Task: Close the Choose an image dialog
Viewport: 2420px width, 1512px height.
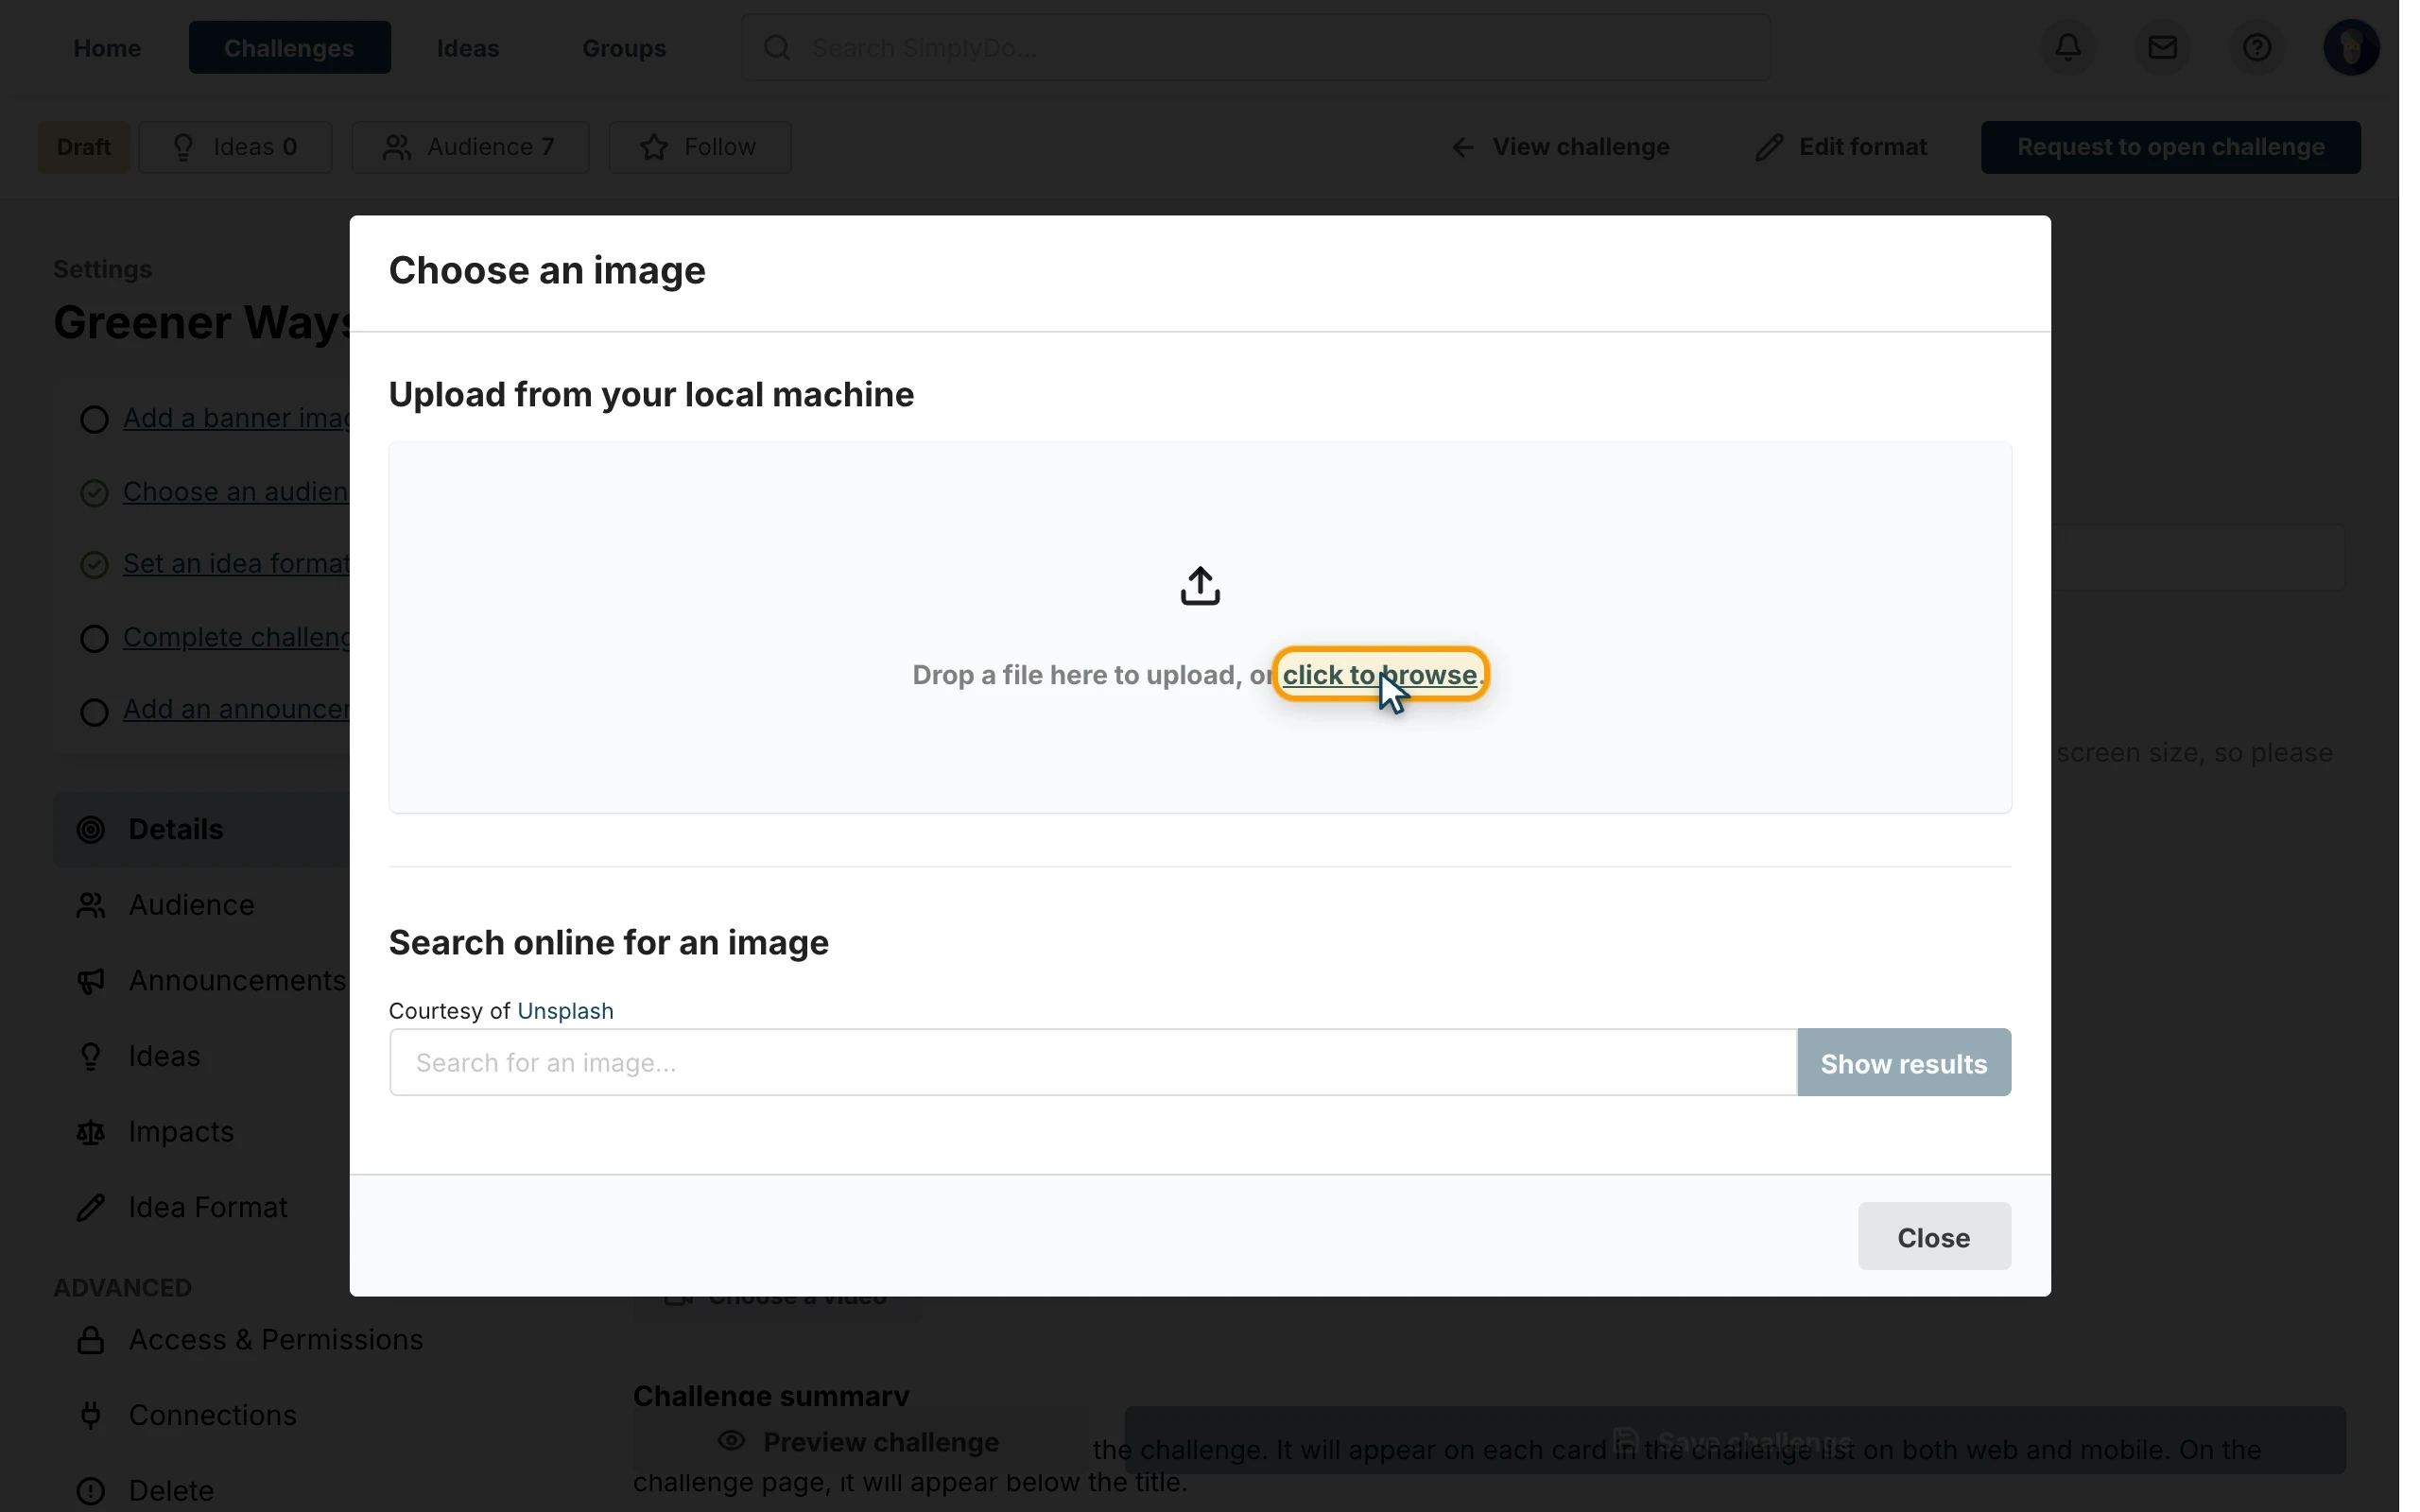Action: [x=1933, y=1237]
